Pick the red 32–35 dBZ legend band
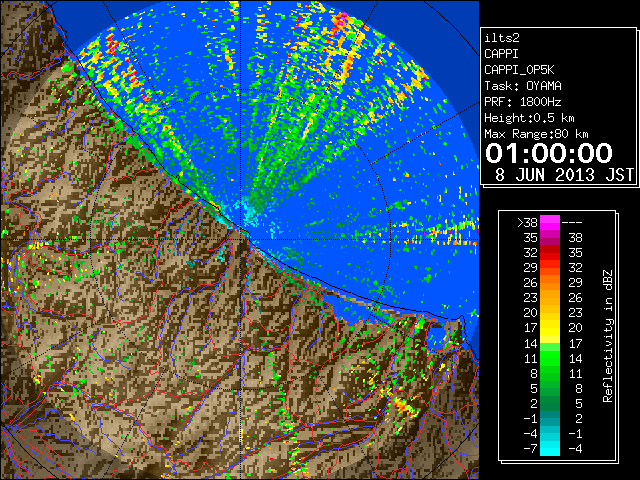This screenshot has width=640, height=480. pos(550,253)
